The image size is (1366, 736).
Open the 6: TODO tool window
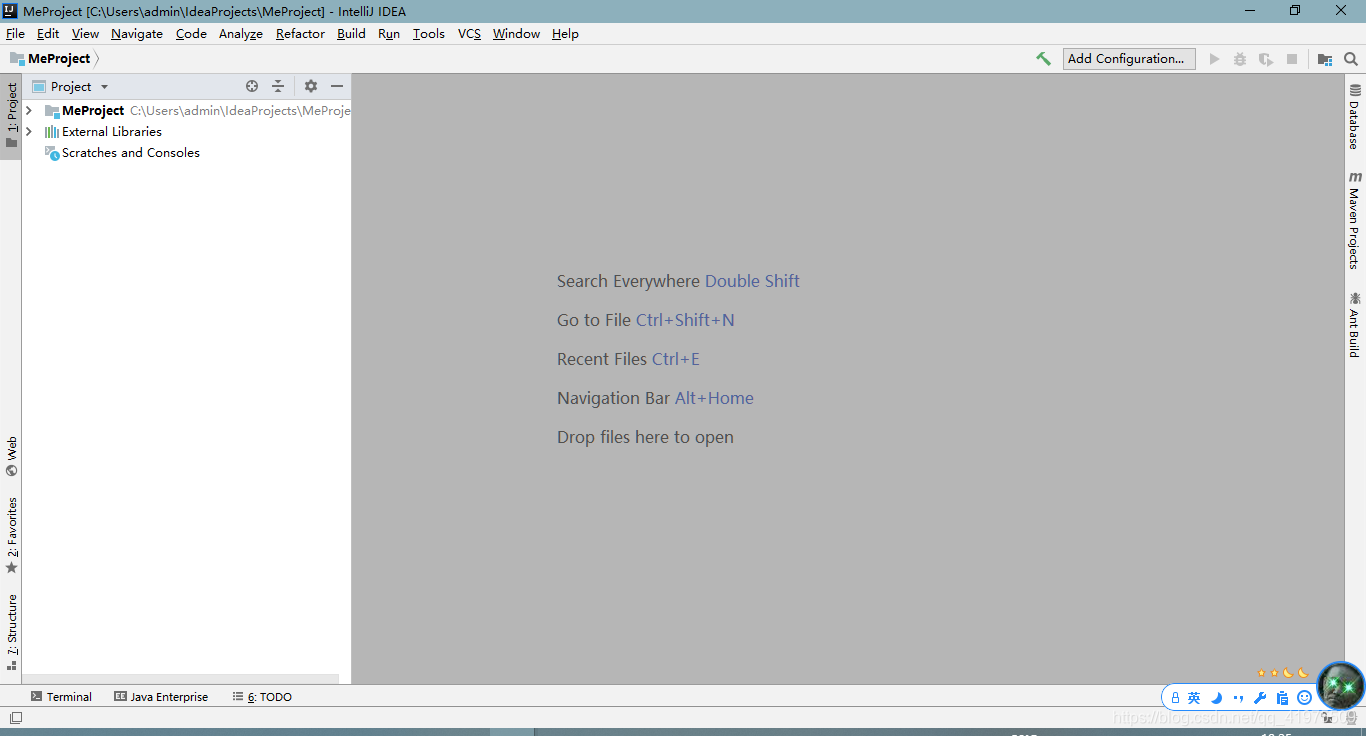262,697
